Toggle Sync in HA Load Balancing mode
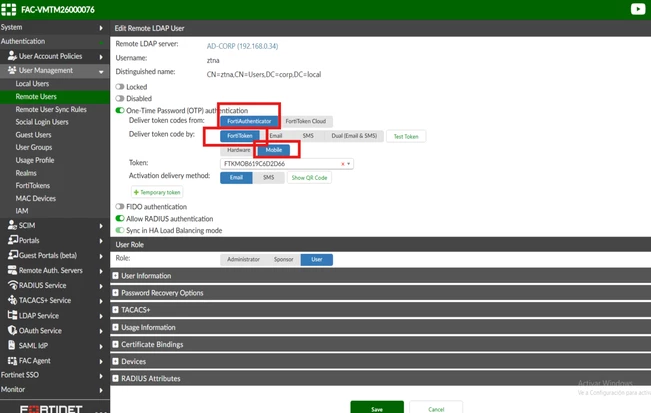This screenshot has height=413, width=651. tap(120, 230)
